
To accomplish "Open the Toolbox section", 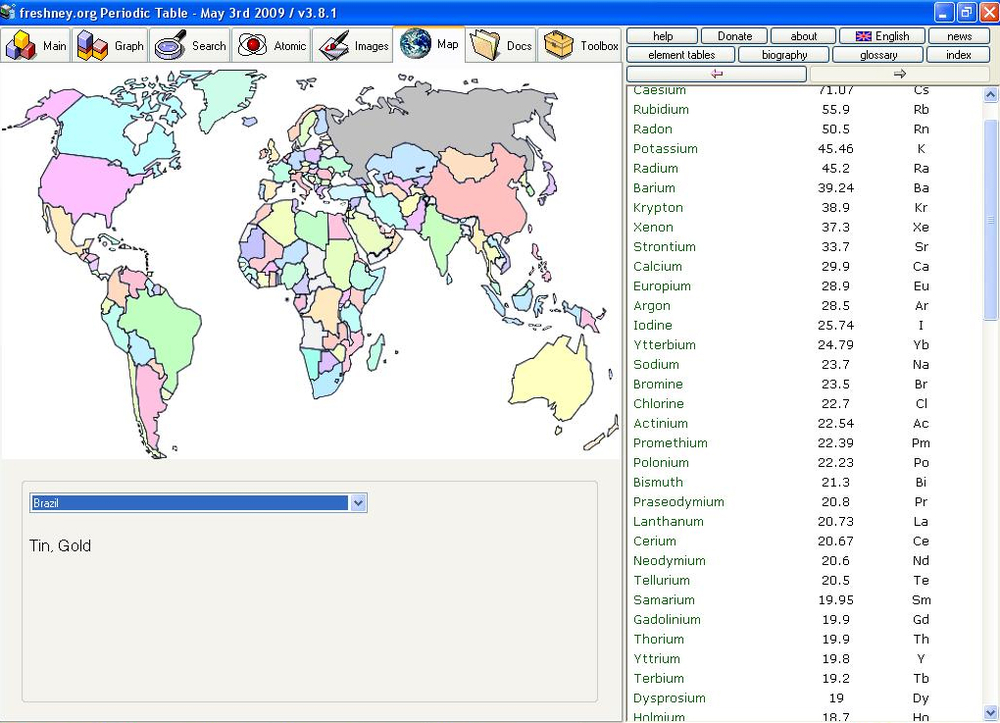I will pyautogui.click(x=581, y=46).
